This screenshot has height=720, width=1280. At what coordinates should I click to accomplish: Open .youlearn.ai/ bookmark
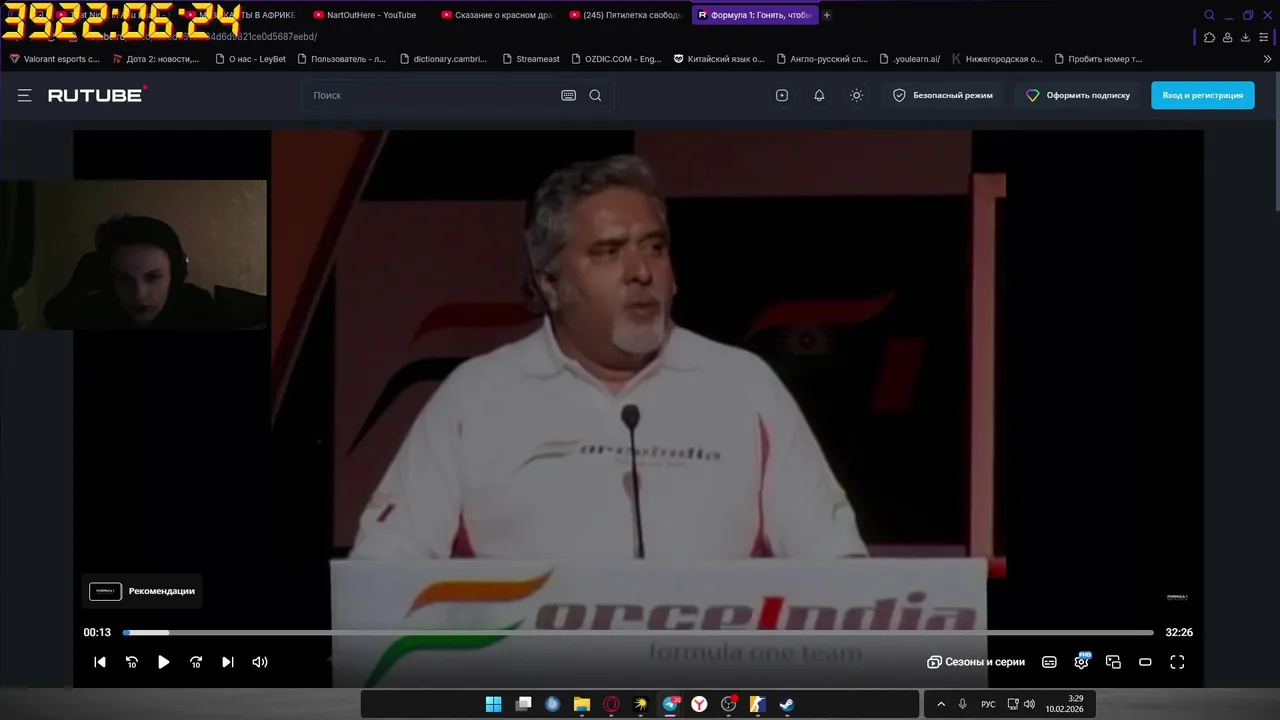click(910, 59)
